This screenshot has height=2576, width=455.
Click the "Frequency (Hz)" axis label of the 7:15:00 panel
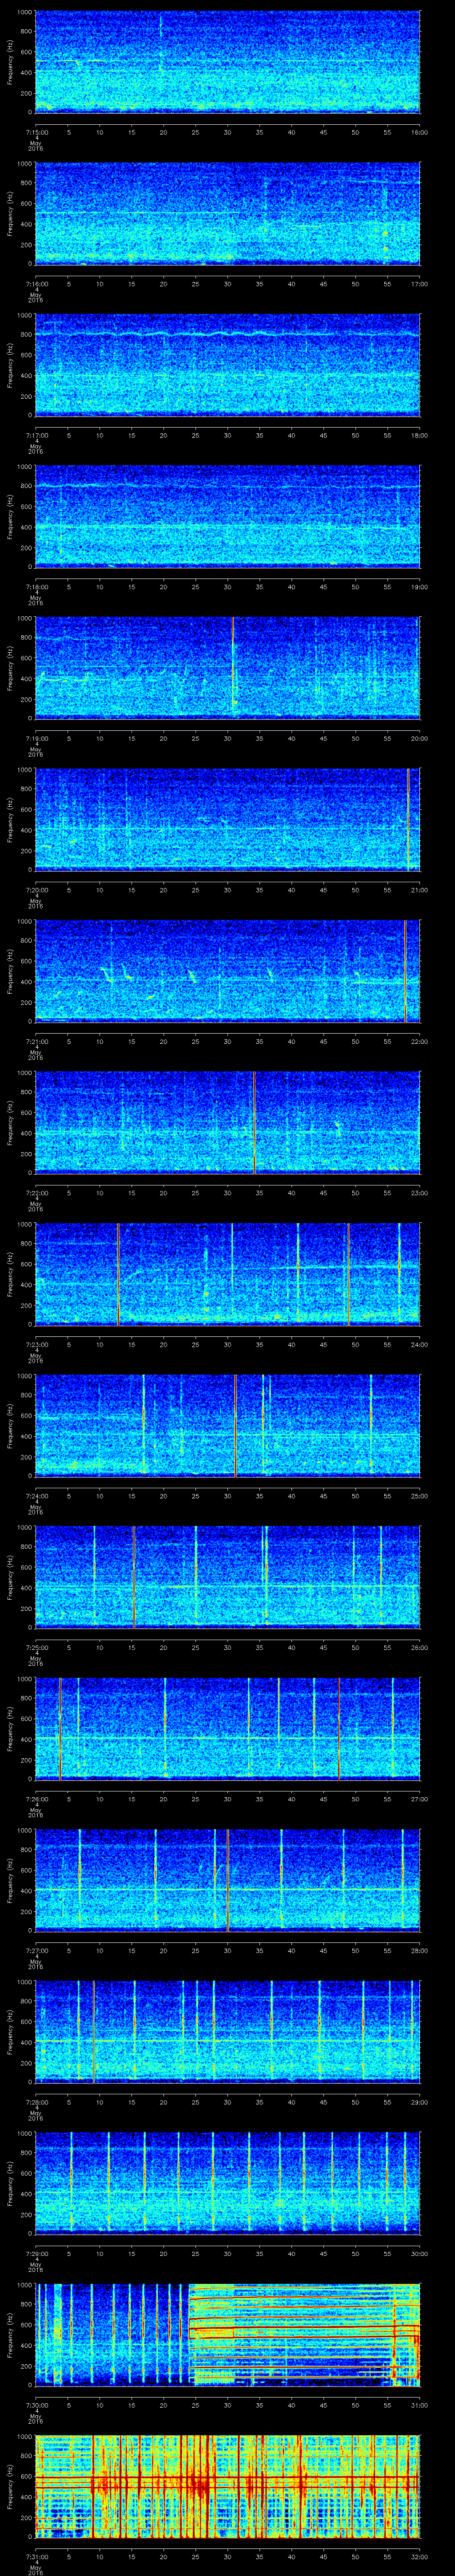coord(10,62)
